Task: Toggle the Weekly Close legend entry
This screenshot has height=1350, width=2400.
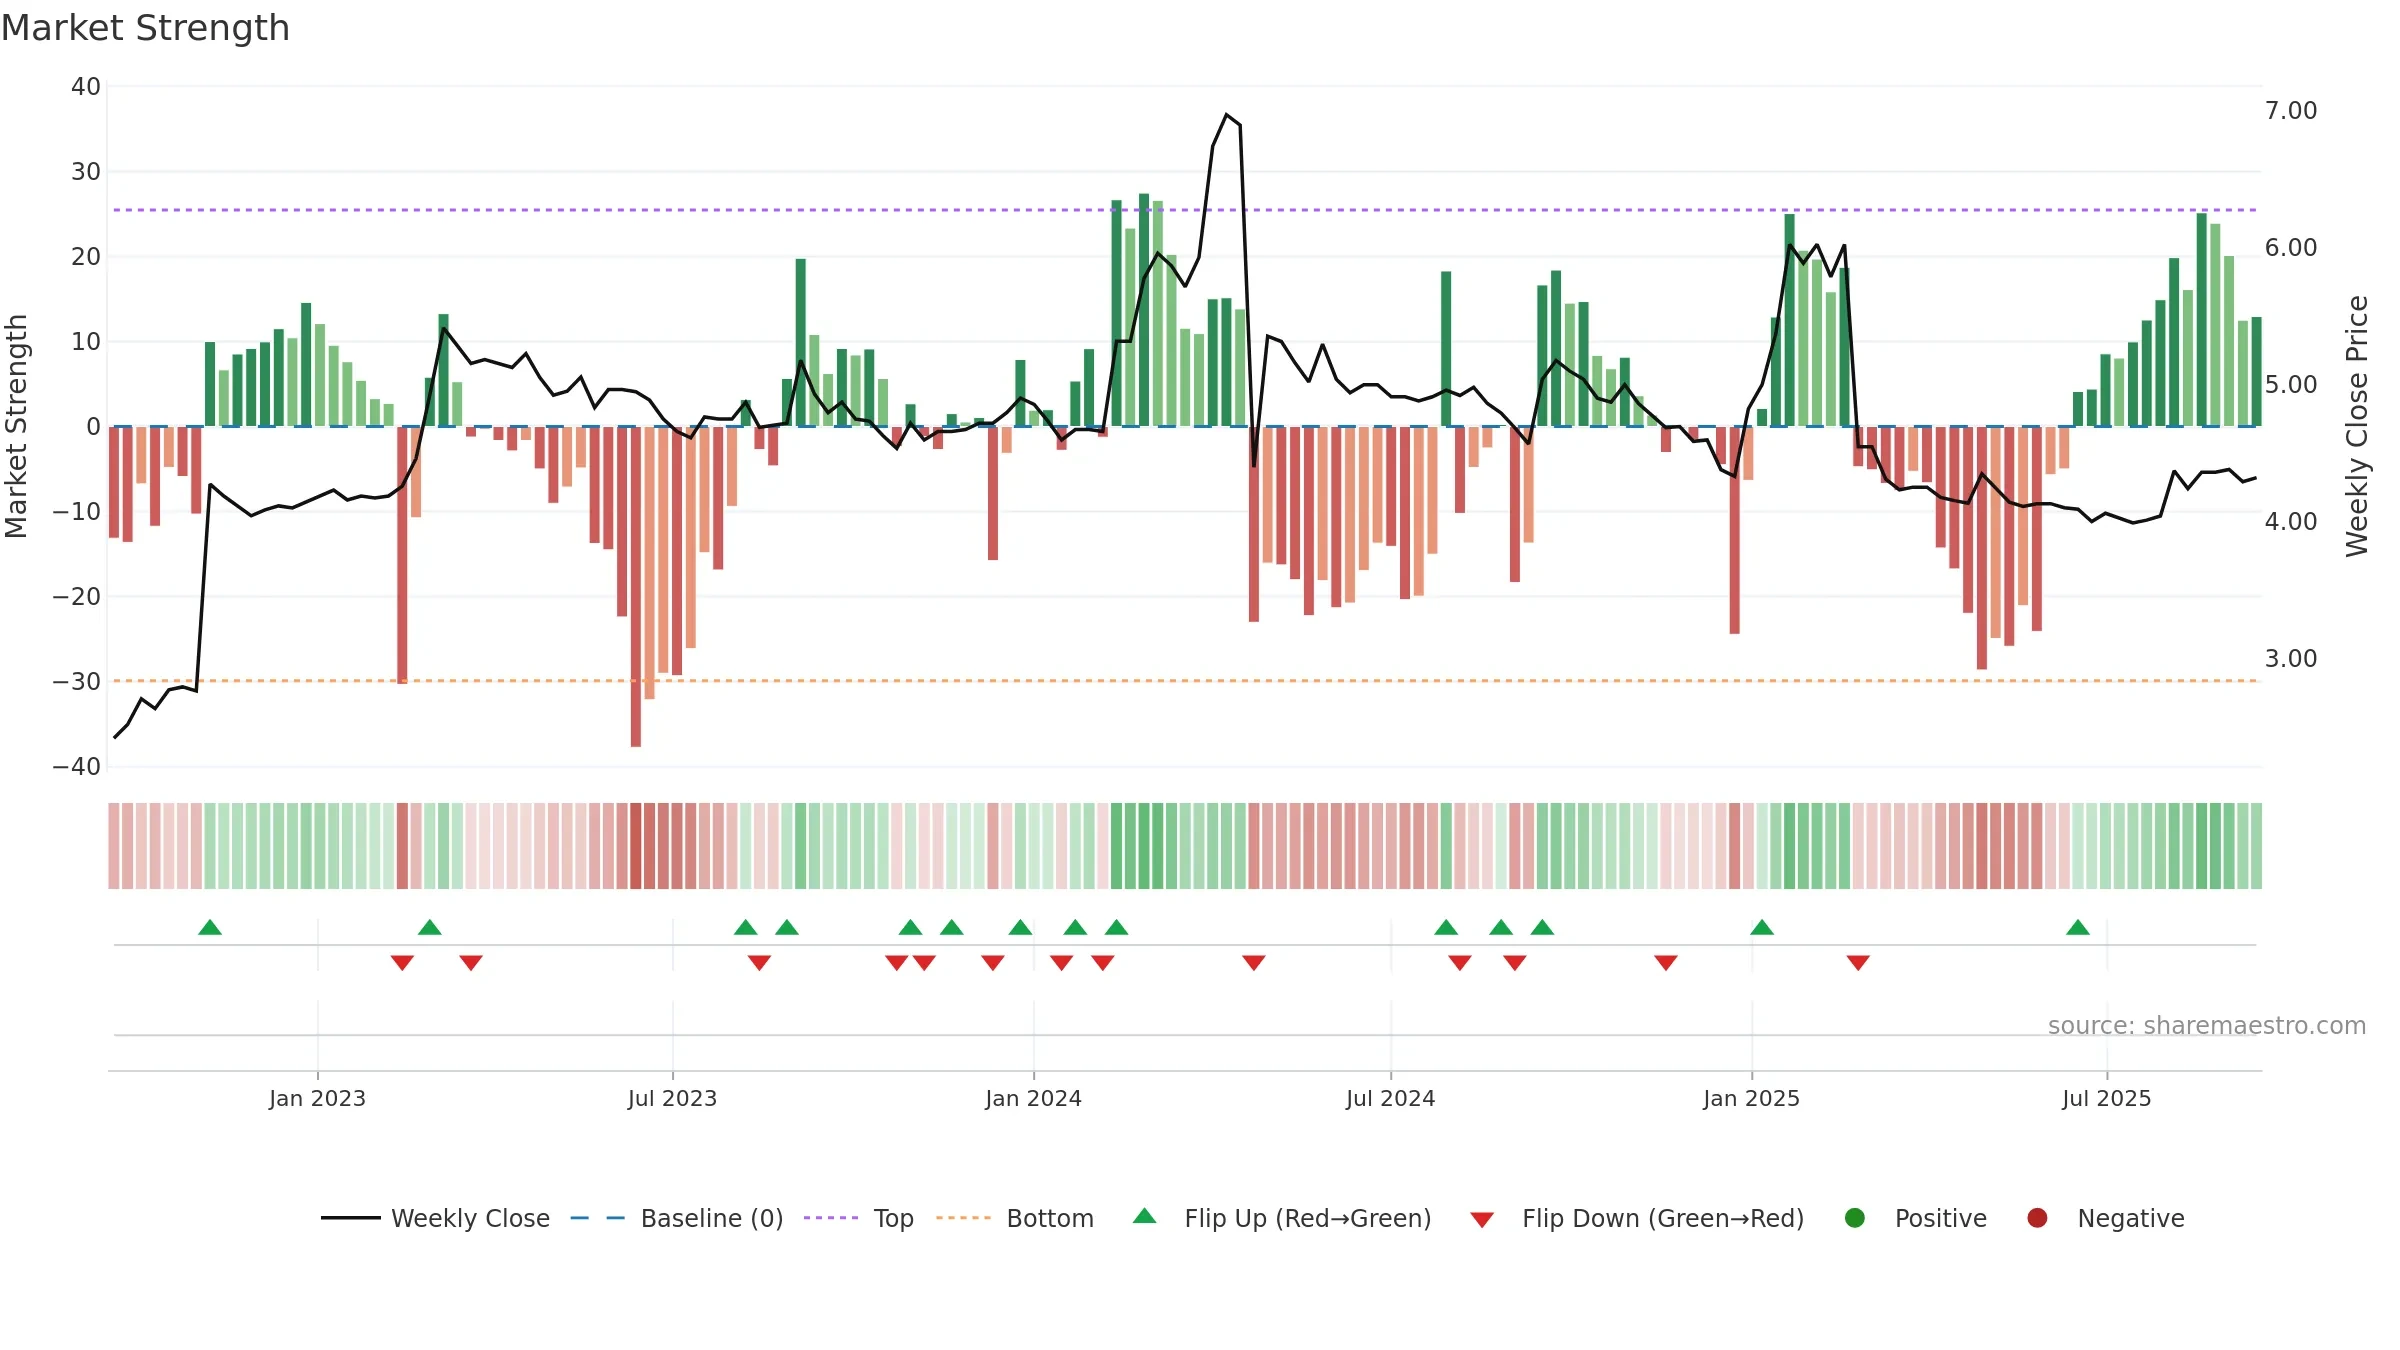Action: pyautogui.click(x=435, y=1218)
